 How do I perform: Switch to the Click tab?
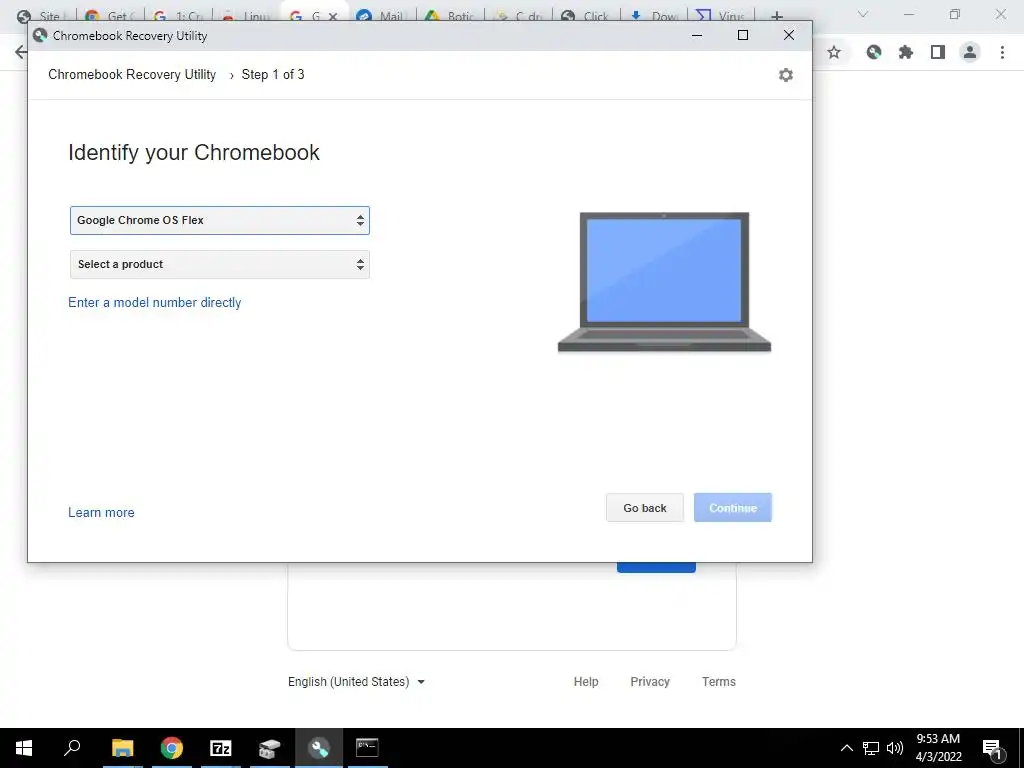pos(586,16)
